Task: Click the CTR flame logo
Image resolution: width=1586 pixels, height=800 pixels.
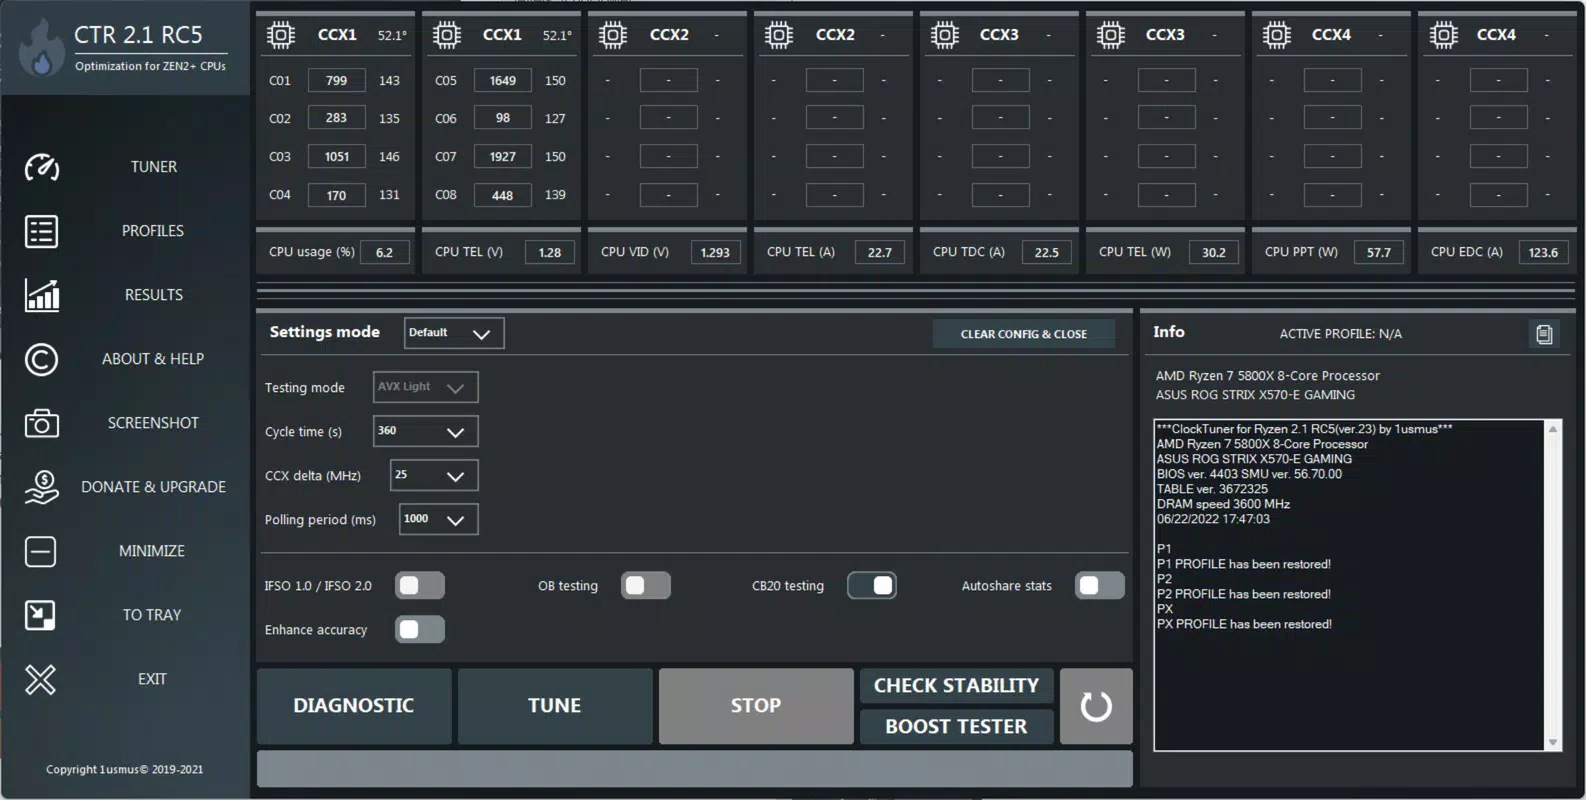Action: coord(40,50)
